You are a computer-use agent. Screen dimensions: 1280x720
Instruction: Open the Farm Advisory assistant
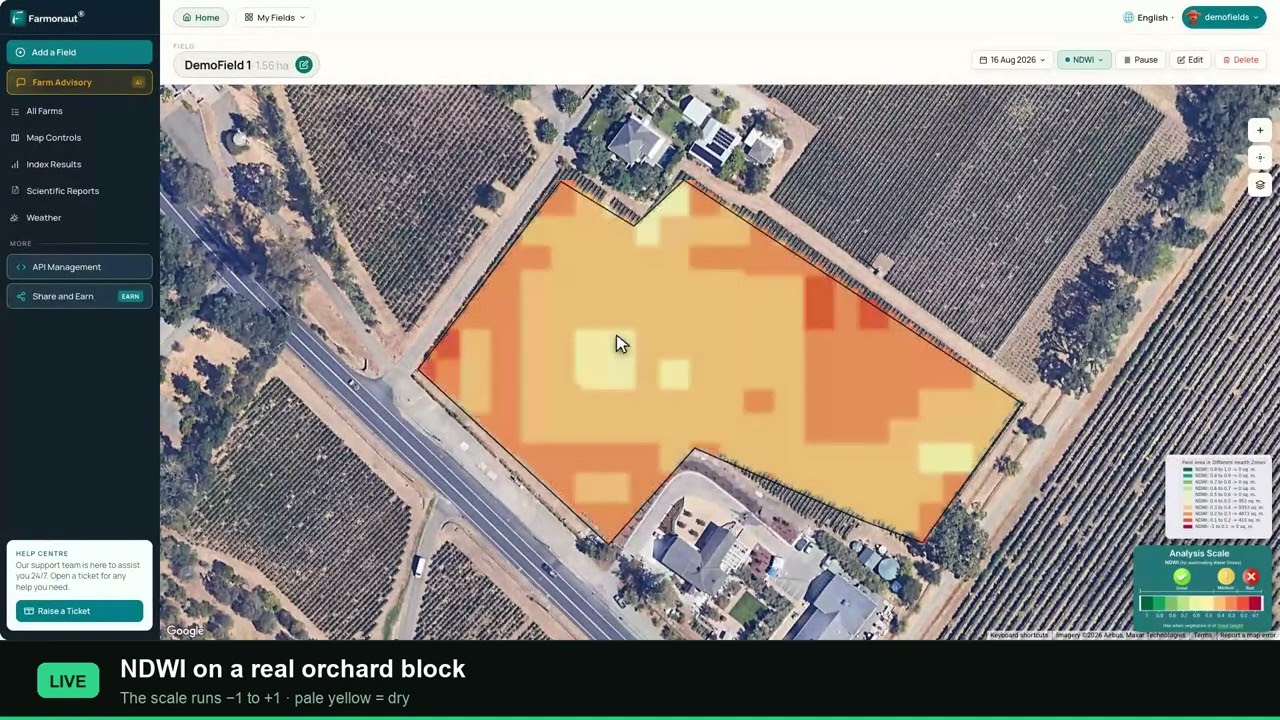[80, 82]
